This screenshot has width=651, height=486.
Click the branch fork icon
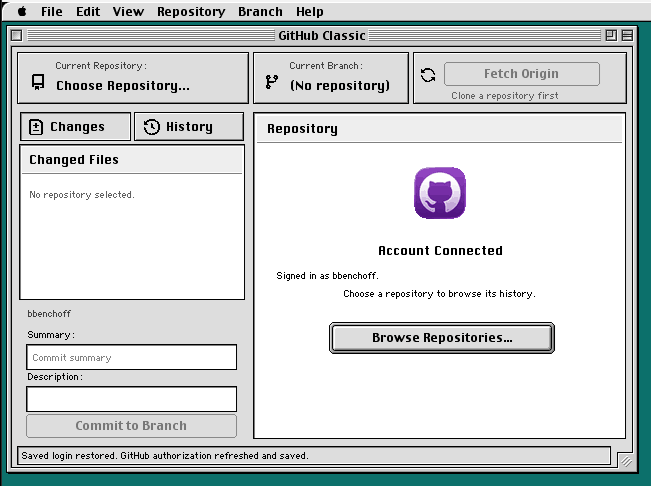click(272, 82)
